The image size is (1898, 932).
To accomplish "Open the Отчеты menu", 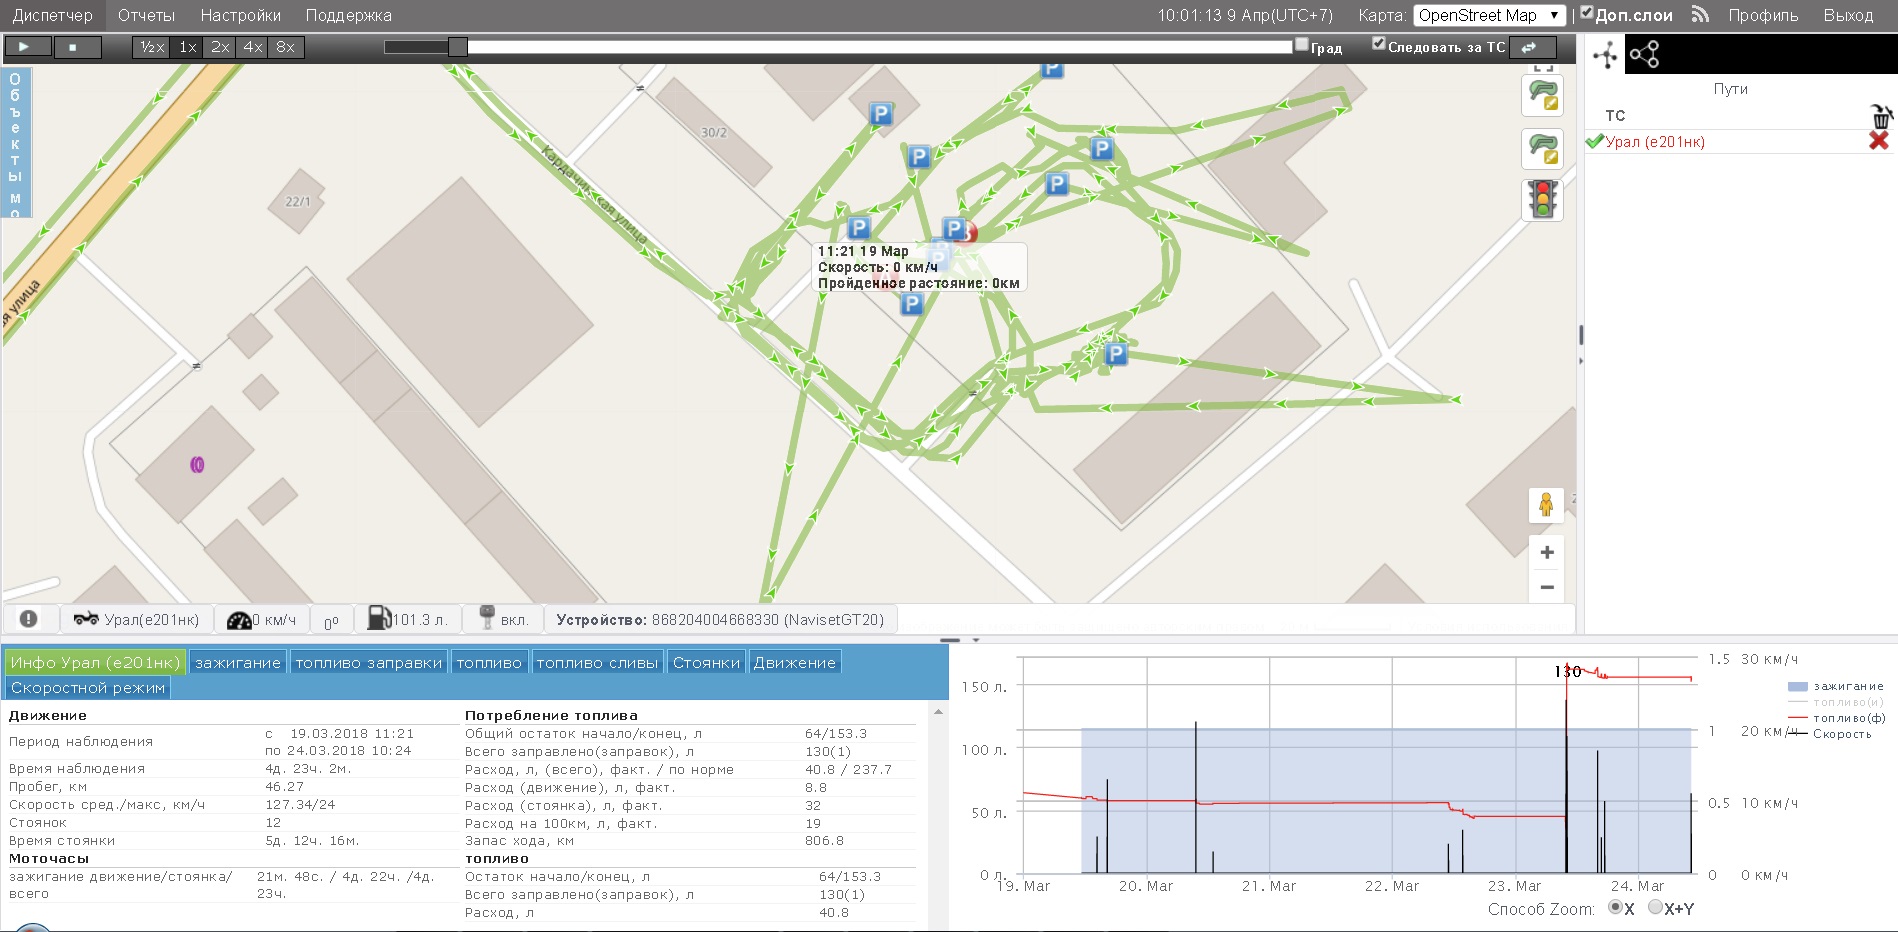I will [x=146, y=15].
